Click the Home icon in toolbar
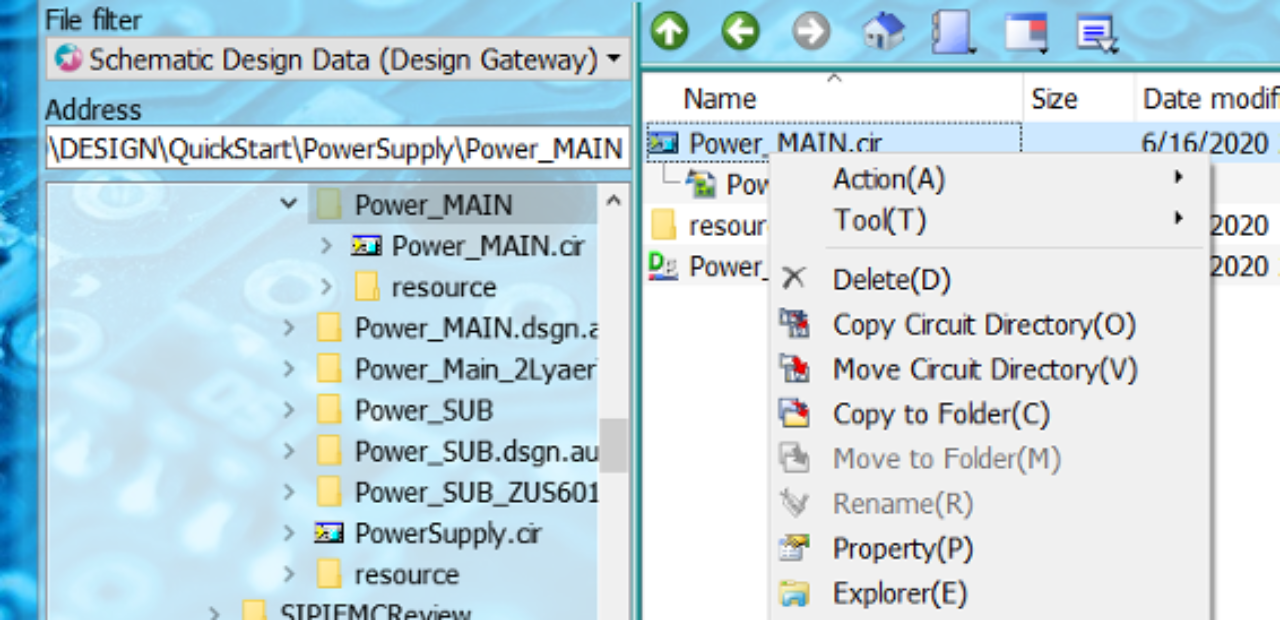 [882, 32]
